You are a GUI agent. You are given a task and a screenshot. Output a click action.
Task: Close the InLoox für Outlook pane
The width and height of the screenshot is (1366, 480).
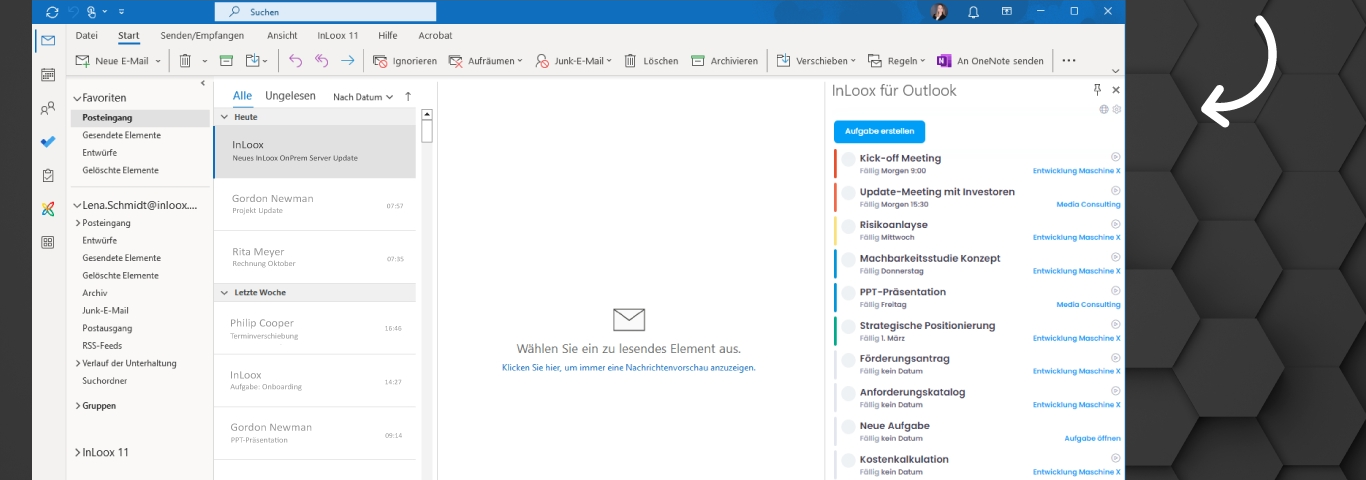tap(1116, 90)
